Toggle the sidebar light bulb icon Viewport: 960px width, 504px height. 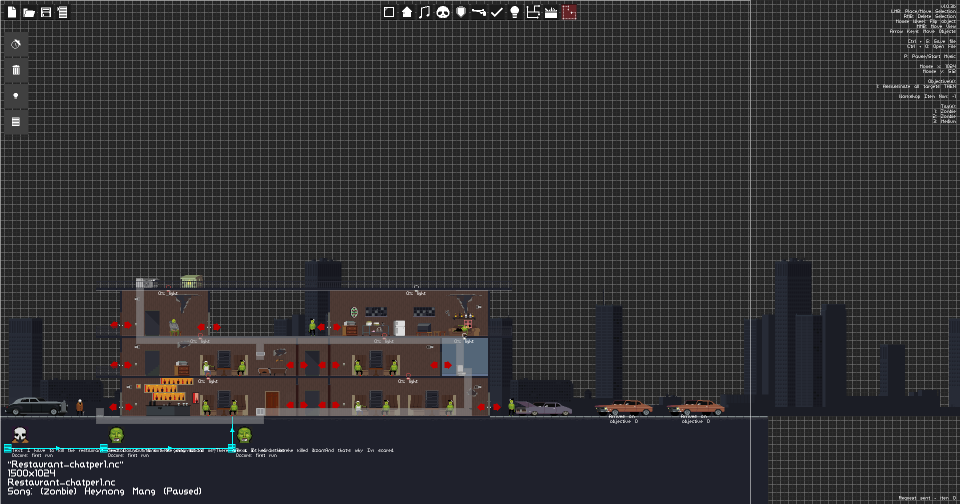[16, 96]
